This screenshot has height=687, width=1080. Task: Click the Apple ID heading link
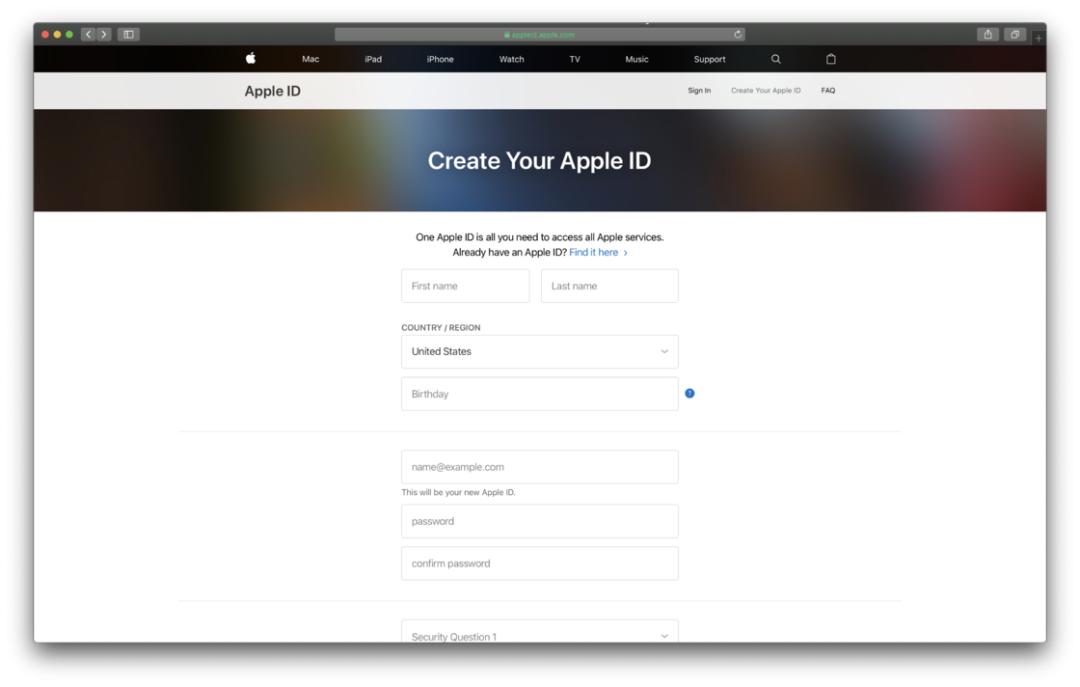(273, 91)
